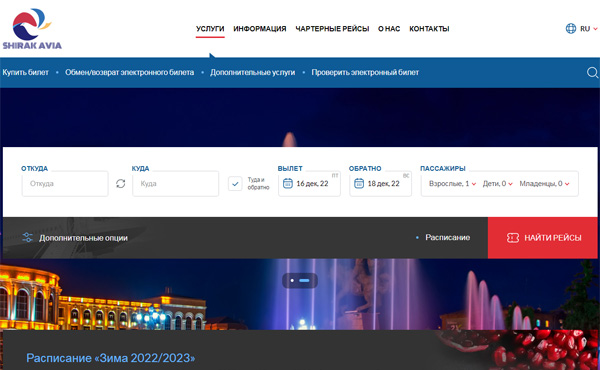The image size is (600, 370).
Task: Click the return date calendar icon
Action: (359, 184)
